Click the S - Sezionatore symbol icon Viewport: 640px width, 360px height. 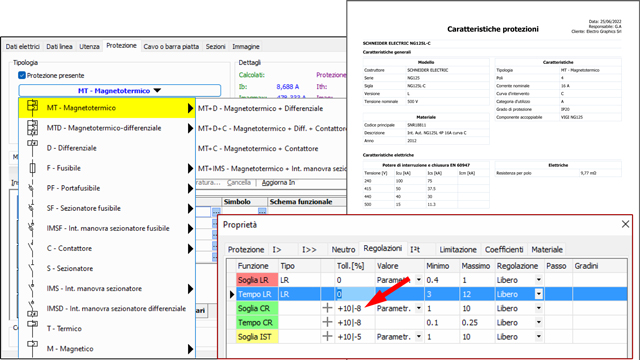click(x=32, y=268)
